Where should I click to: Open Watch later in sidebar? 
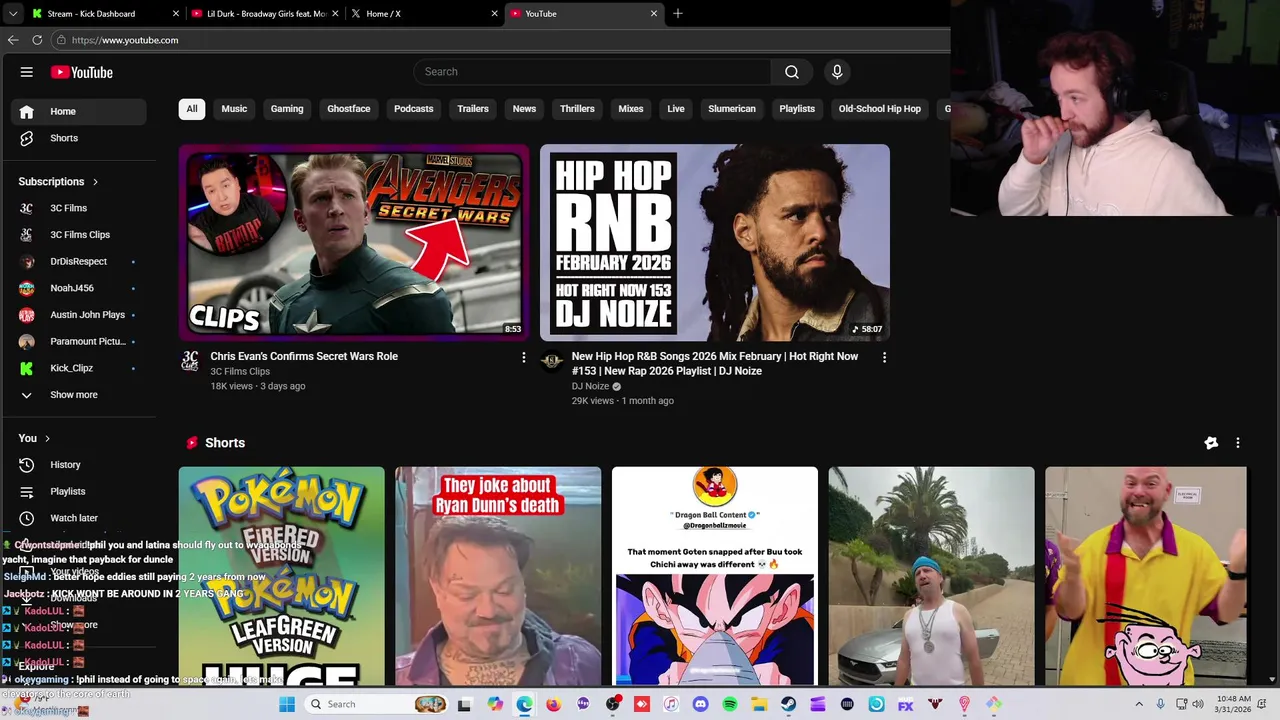point(78,518)
